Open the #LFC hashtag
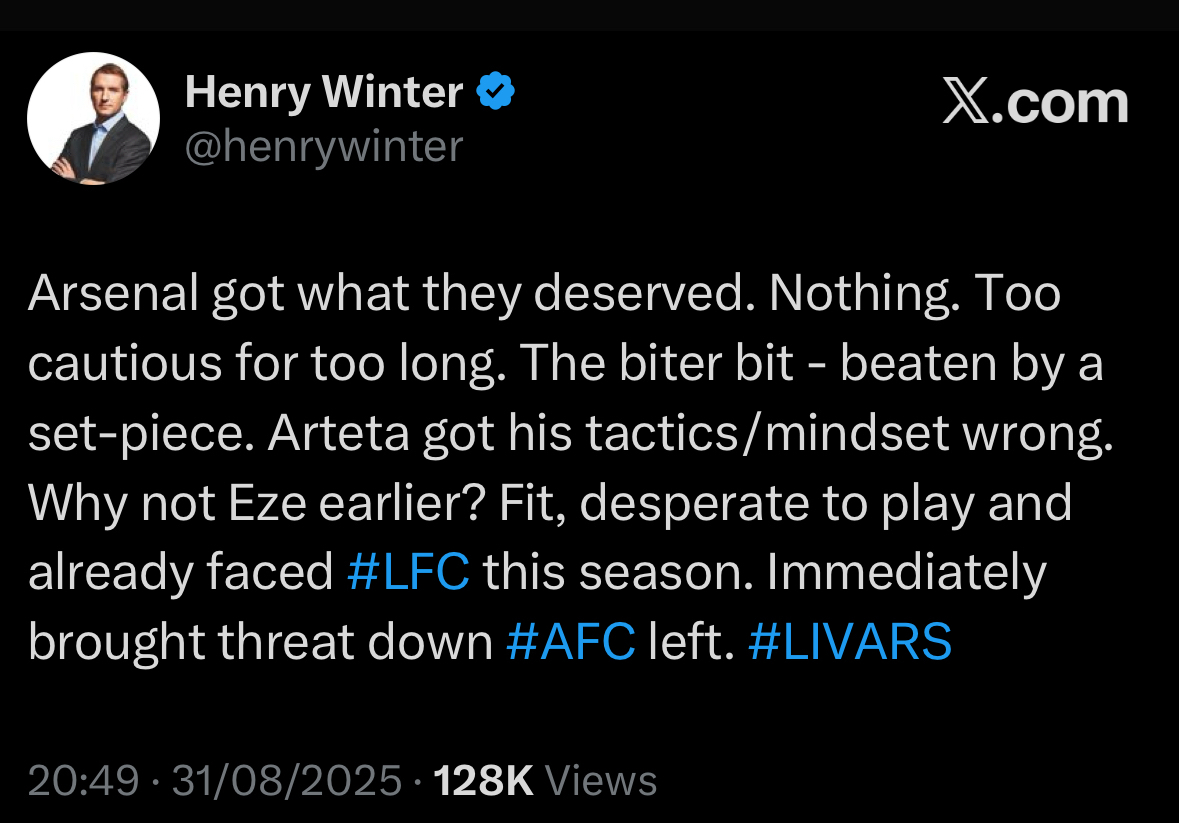The height and width of the screenshot is (823, 1179). tap(408, 573)
